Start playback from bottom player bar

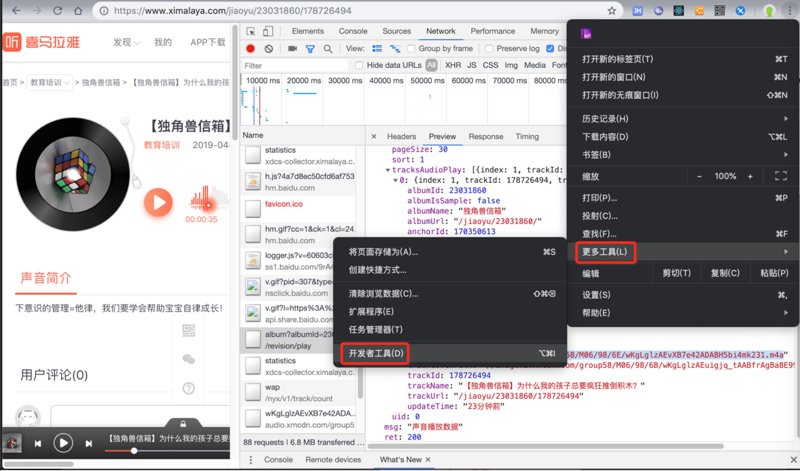click(63, 443)
